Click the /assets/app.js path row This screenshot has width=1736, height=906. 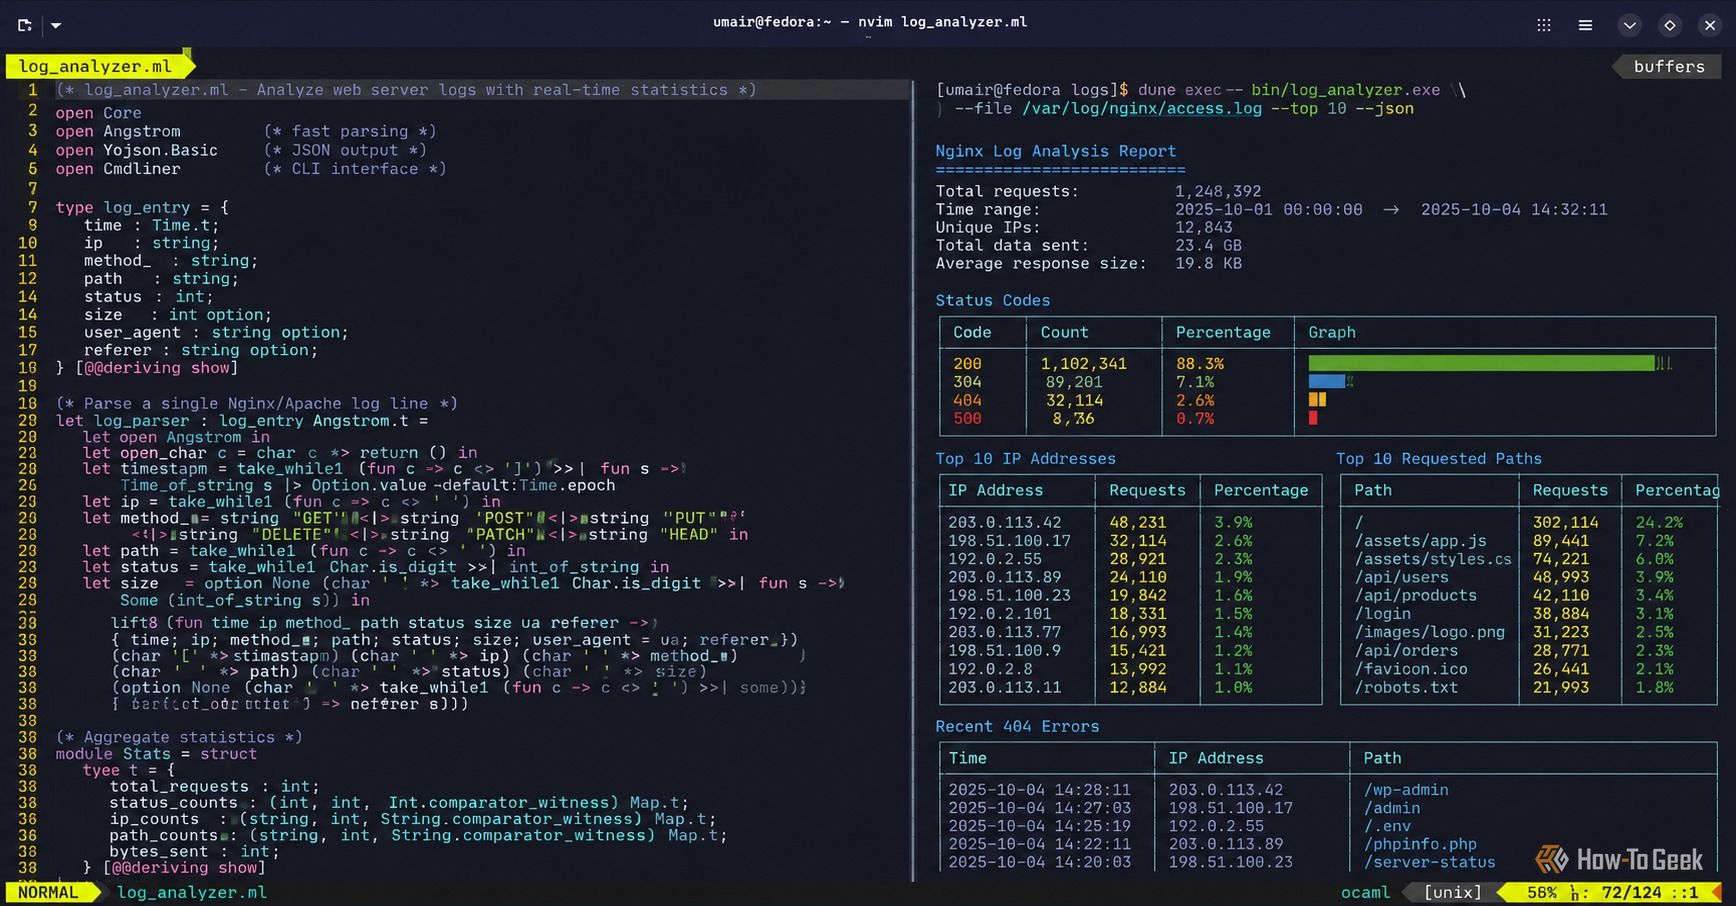pyautogui.click(x=1420, y=540)
